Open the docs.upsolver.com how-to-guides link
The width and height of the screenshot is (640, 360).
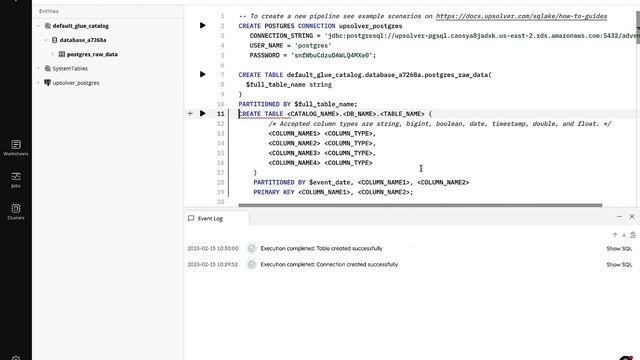click(x=521, y=16)
